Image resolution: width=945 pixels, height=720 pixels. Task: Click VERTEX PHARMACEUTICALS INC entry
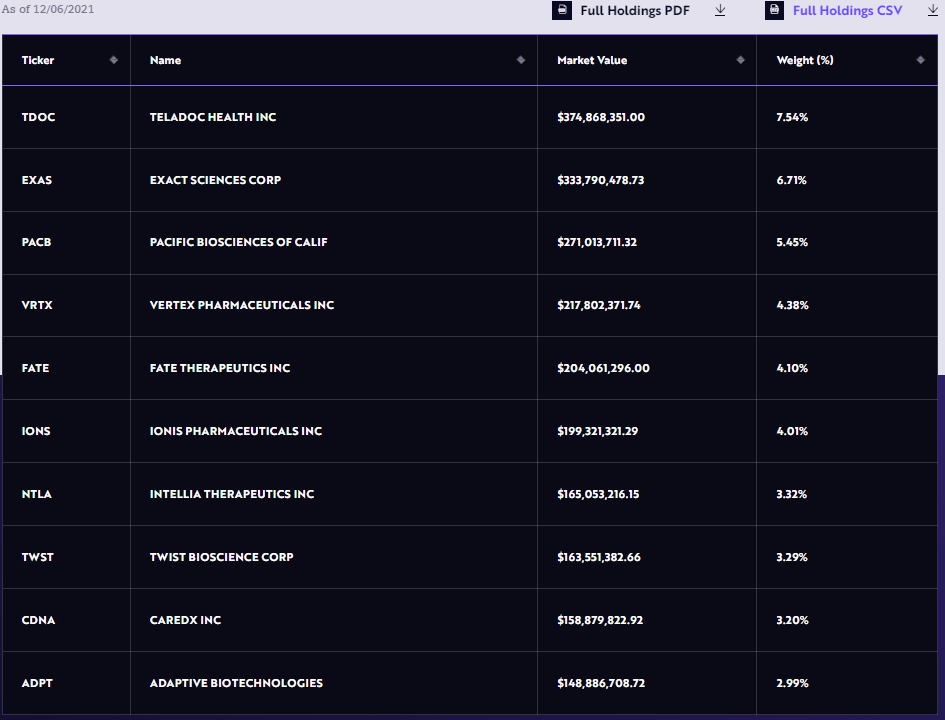(x=242, y=305)
